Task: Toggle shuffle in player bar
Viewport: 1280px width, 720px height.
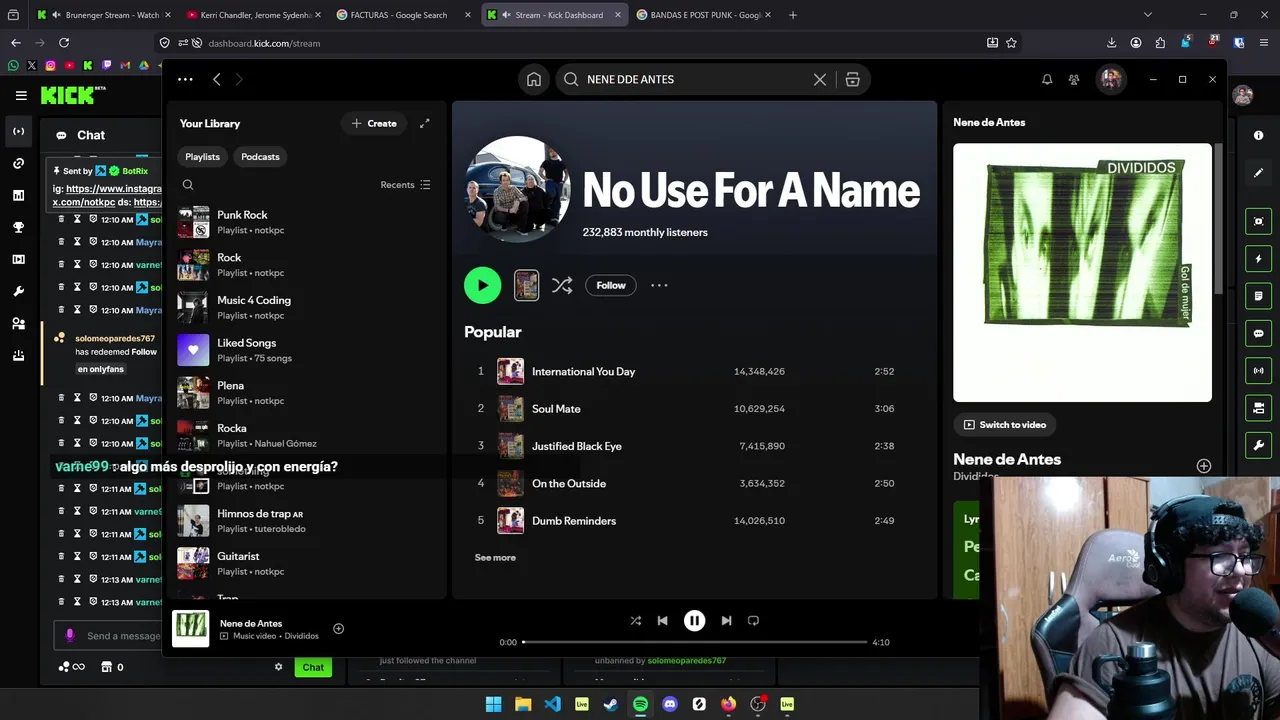Action: click(x=635, y=620)
